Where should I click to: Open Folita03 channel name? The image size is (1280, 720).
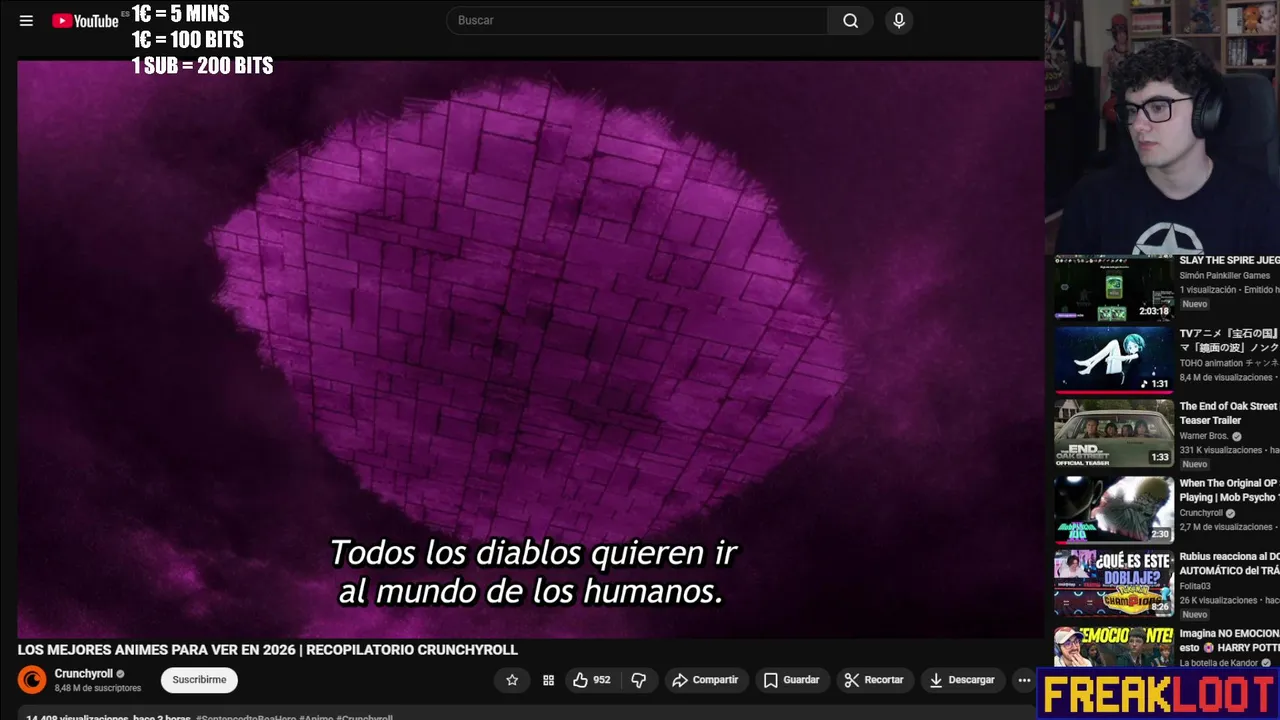pyautogui.click(x=1195, y=586)
